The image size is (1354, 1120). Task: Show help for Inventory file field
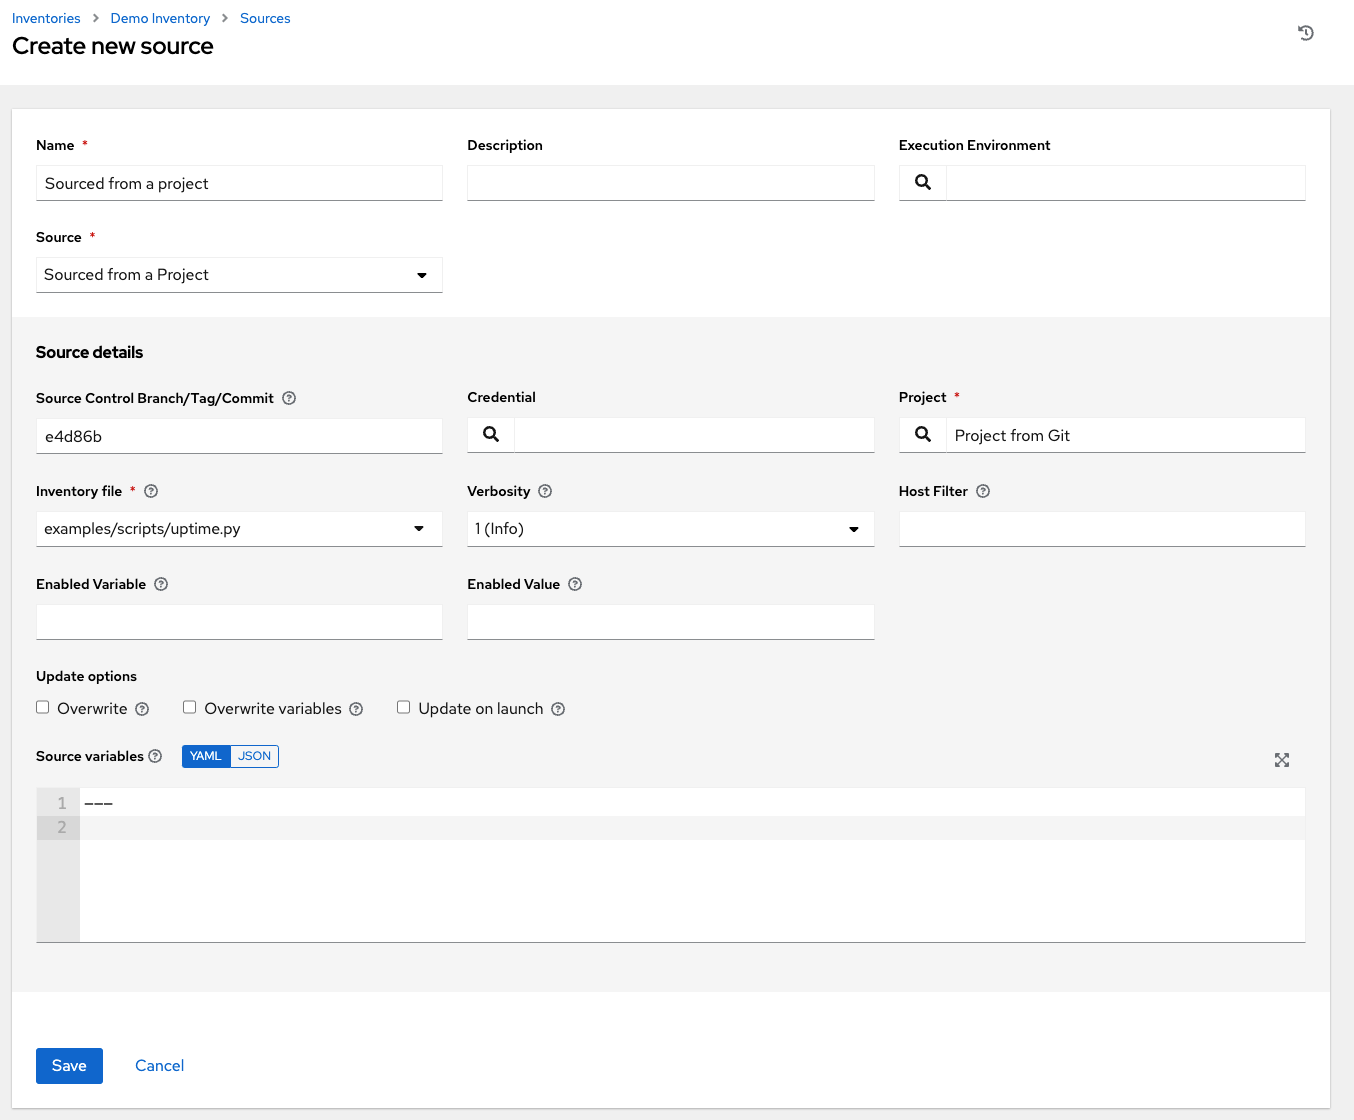coord(150,491)
